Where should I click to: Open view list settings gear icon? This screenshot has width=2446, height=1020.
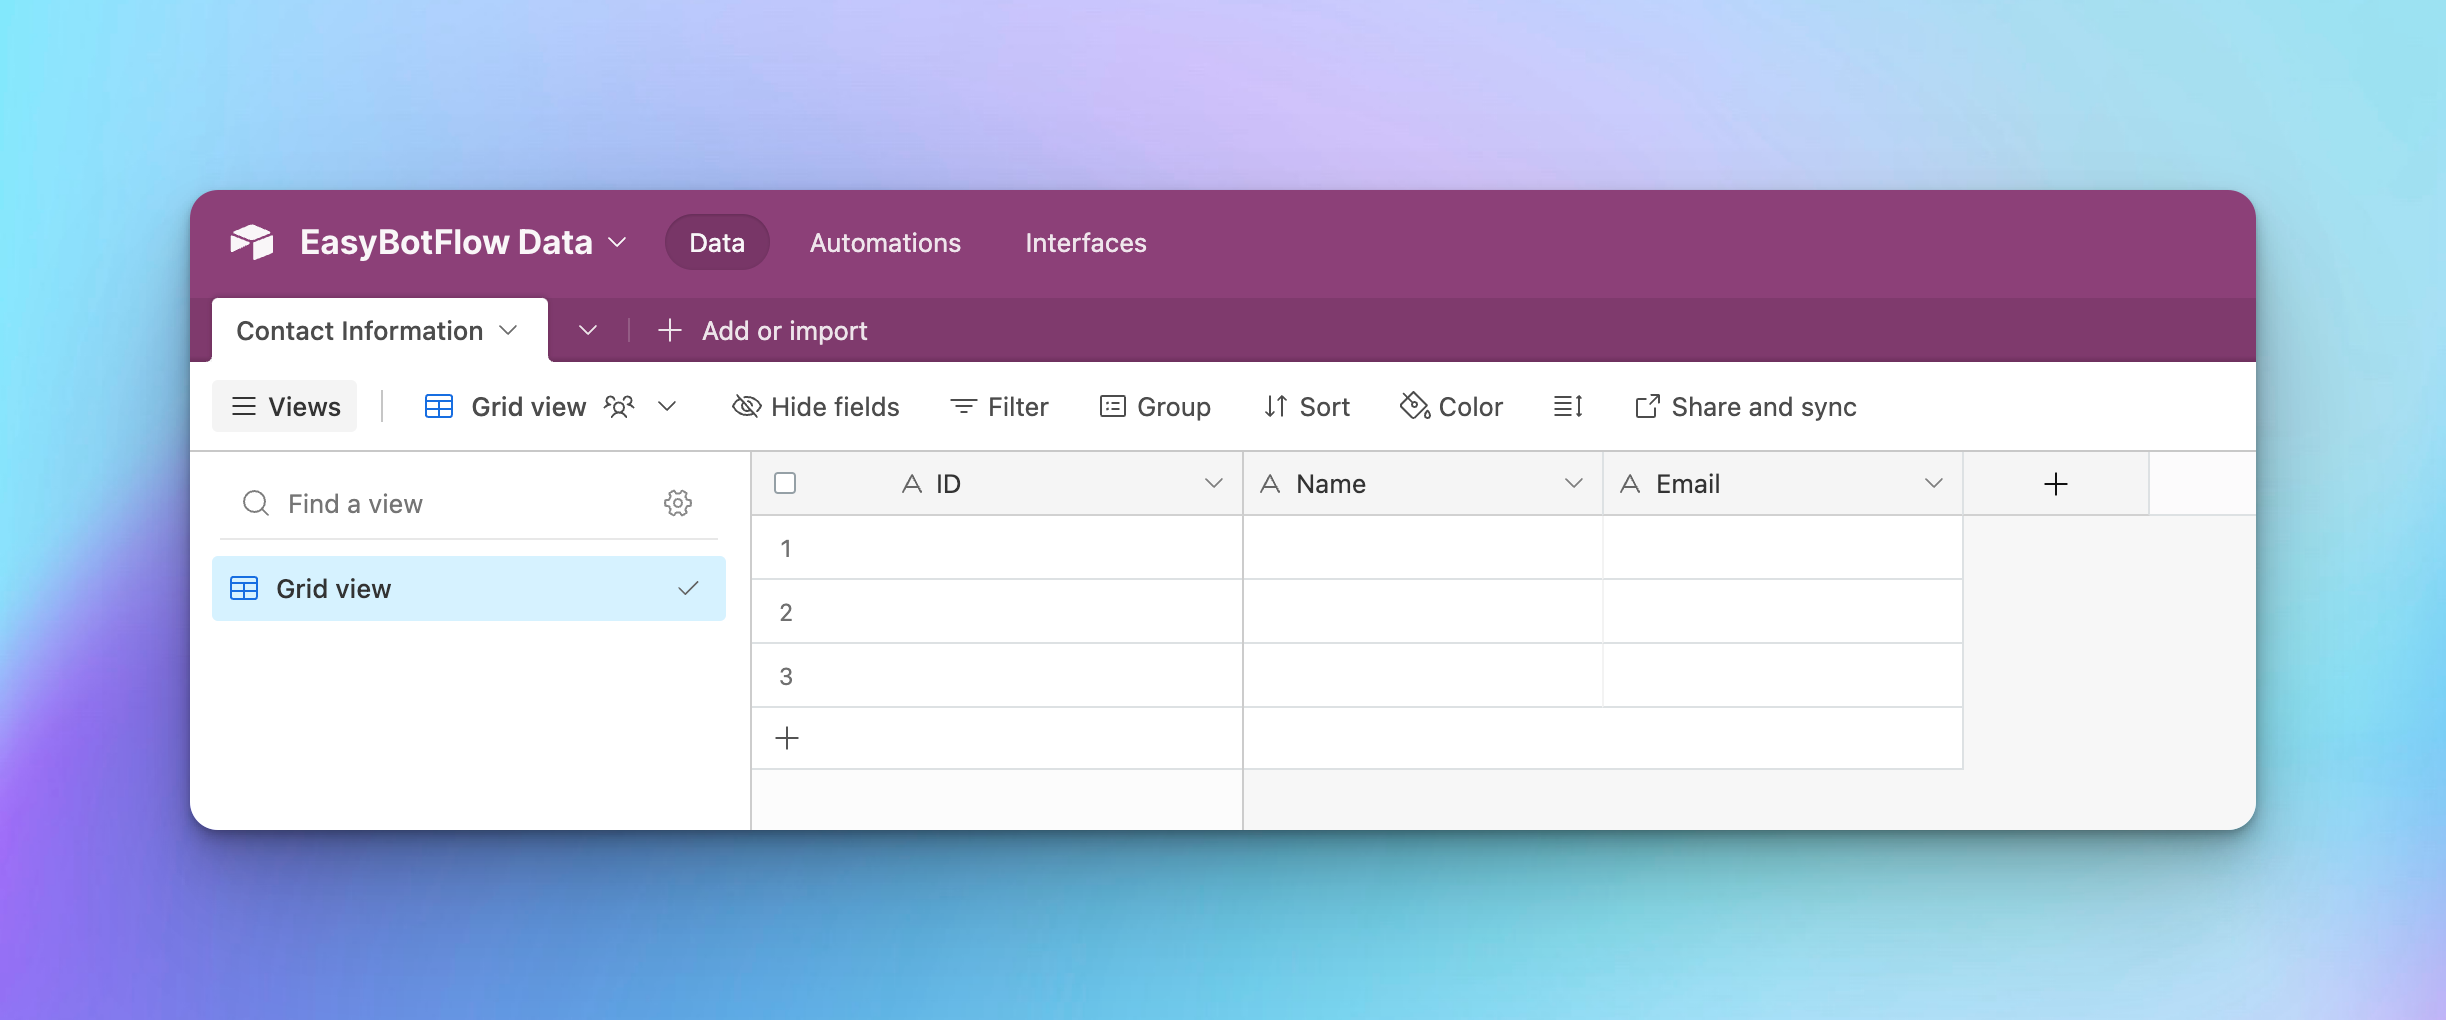[x=678, y=503]
